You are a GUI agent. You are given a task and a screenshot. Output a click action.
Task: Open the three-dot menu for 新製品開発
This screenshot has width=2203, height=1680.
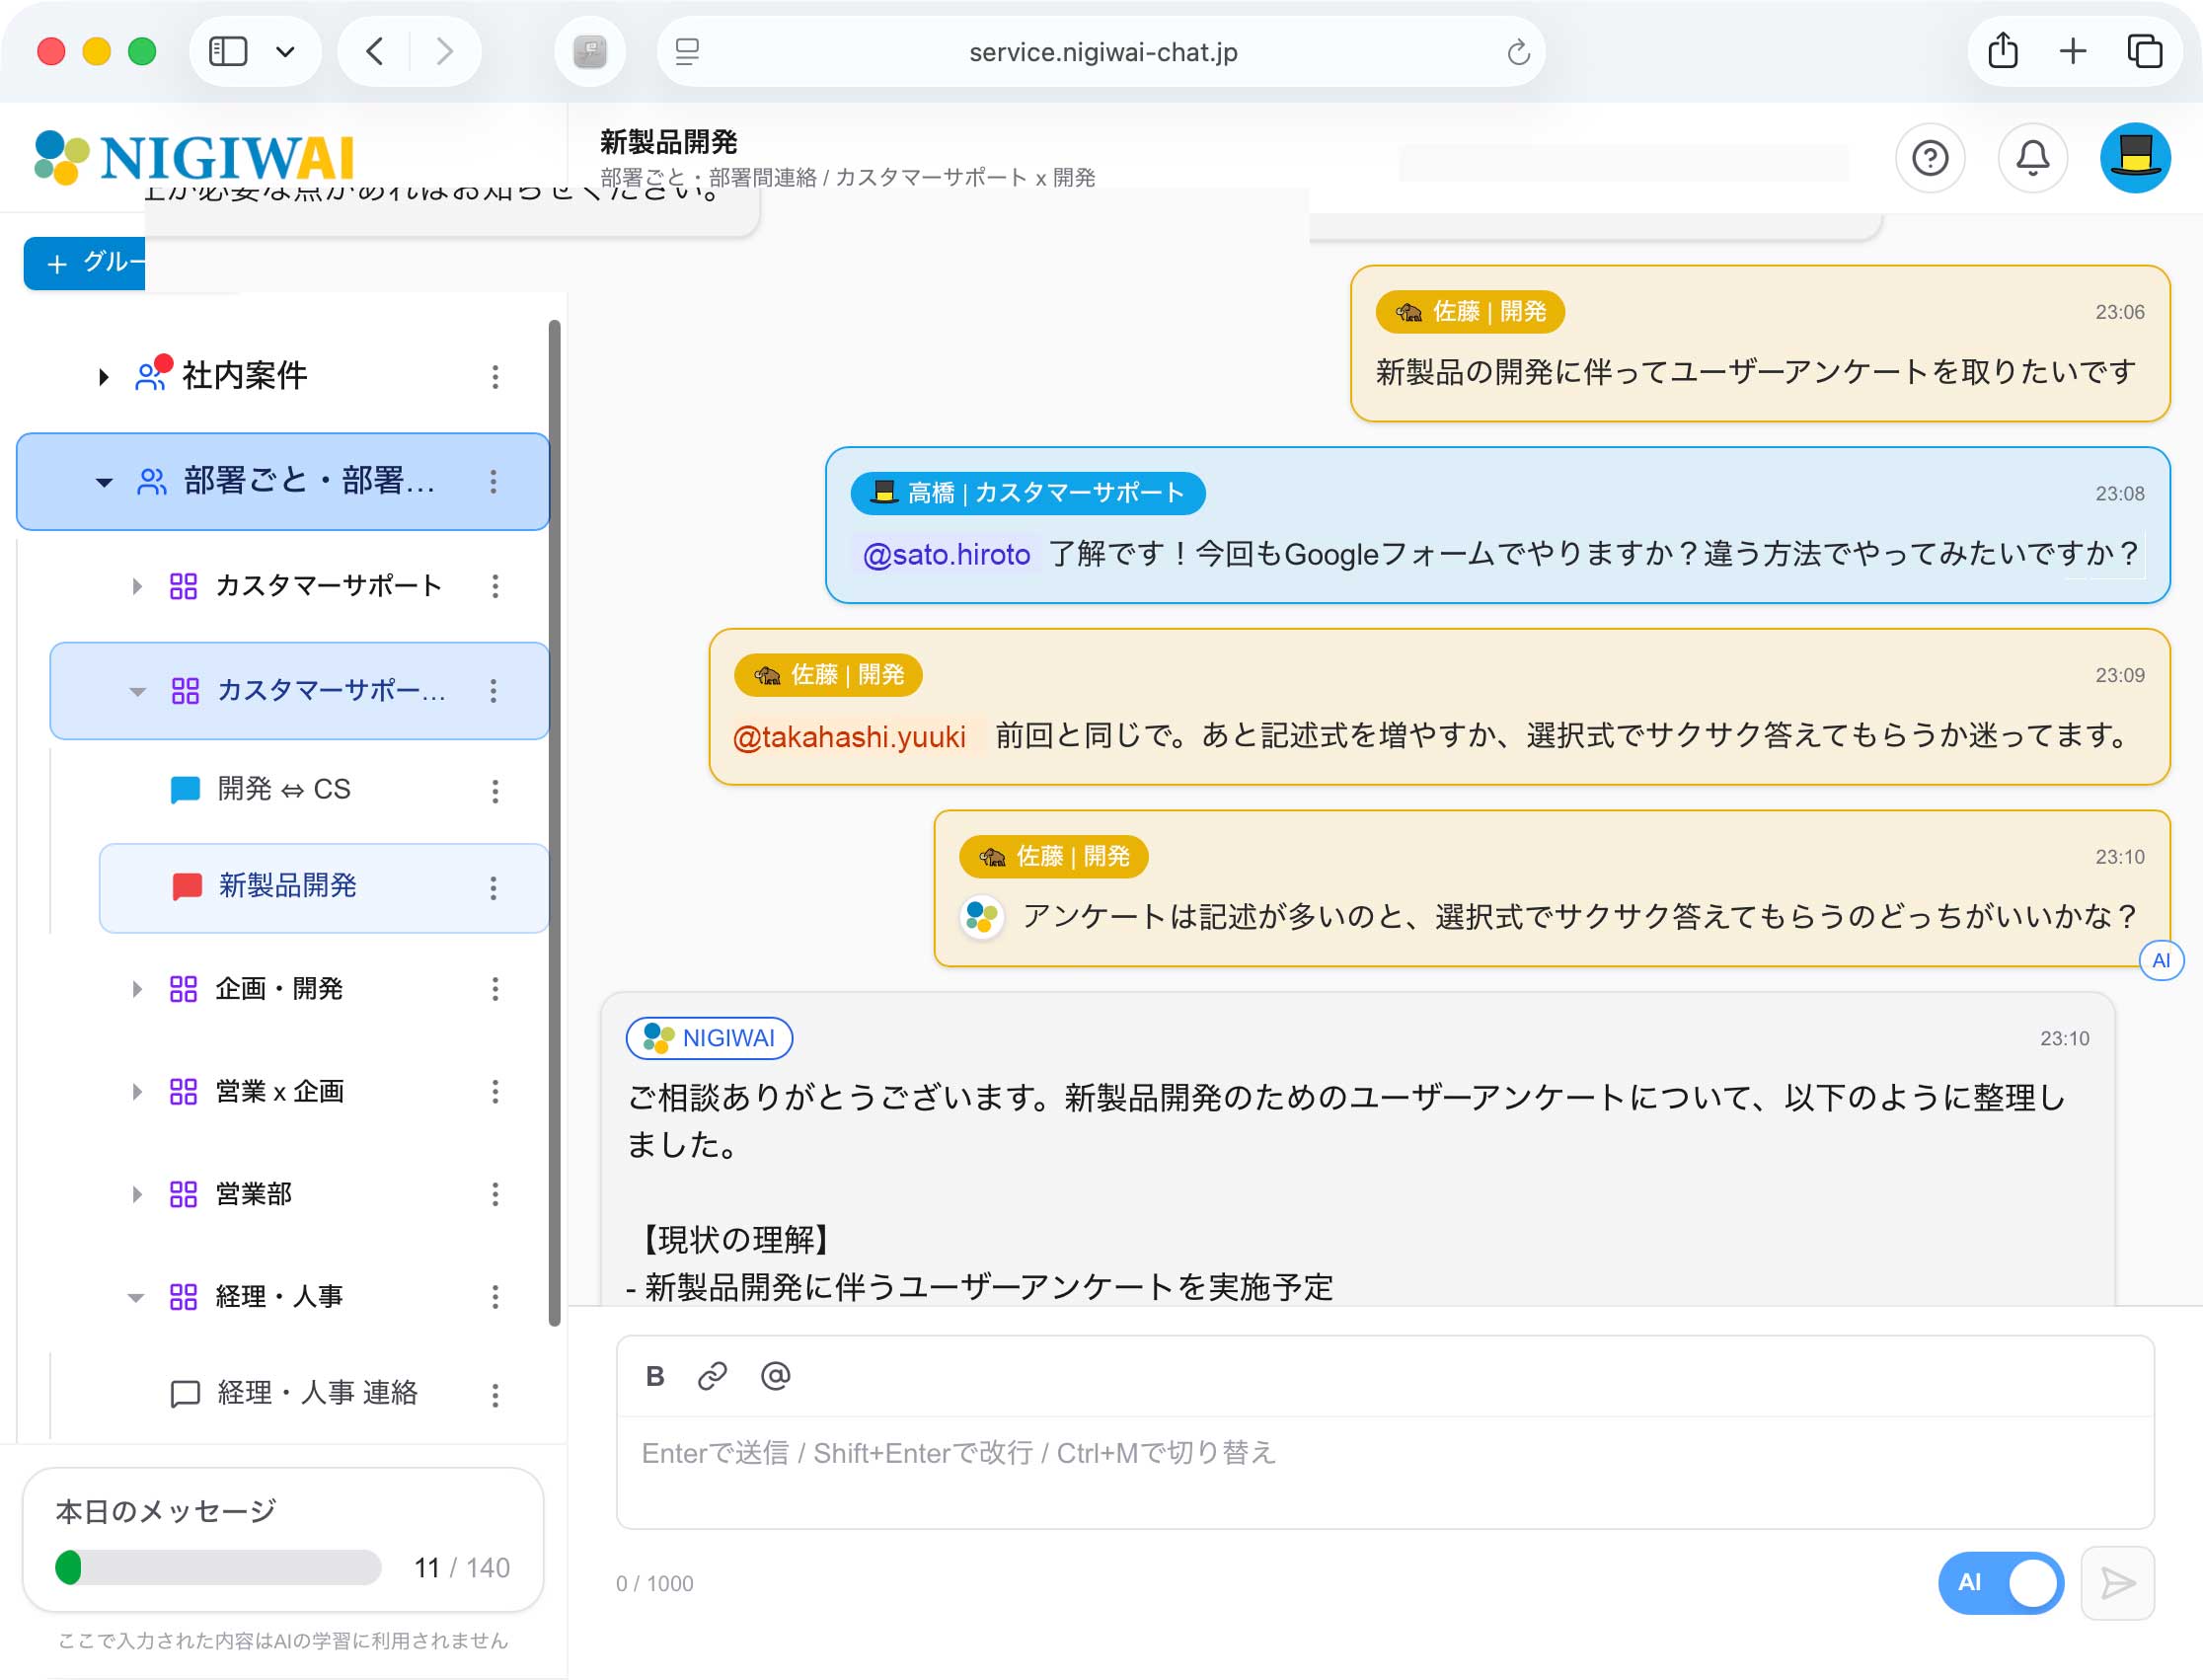(493, 887)
